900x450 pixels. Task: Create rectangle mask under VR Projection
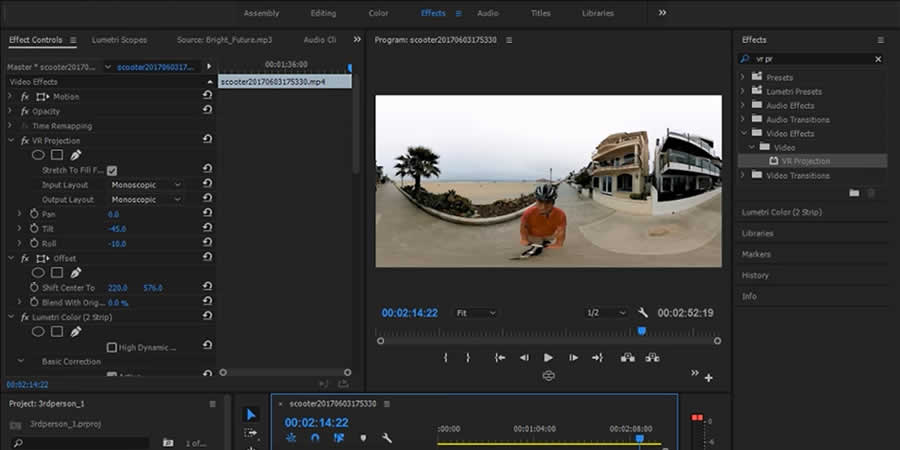point(57,155)
